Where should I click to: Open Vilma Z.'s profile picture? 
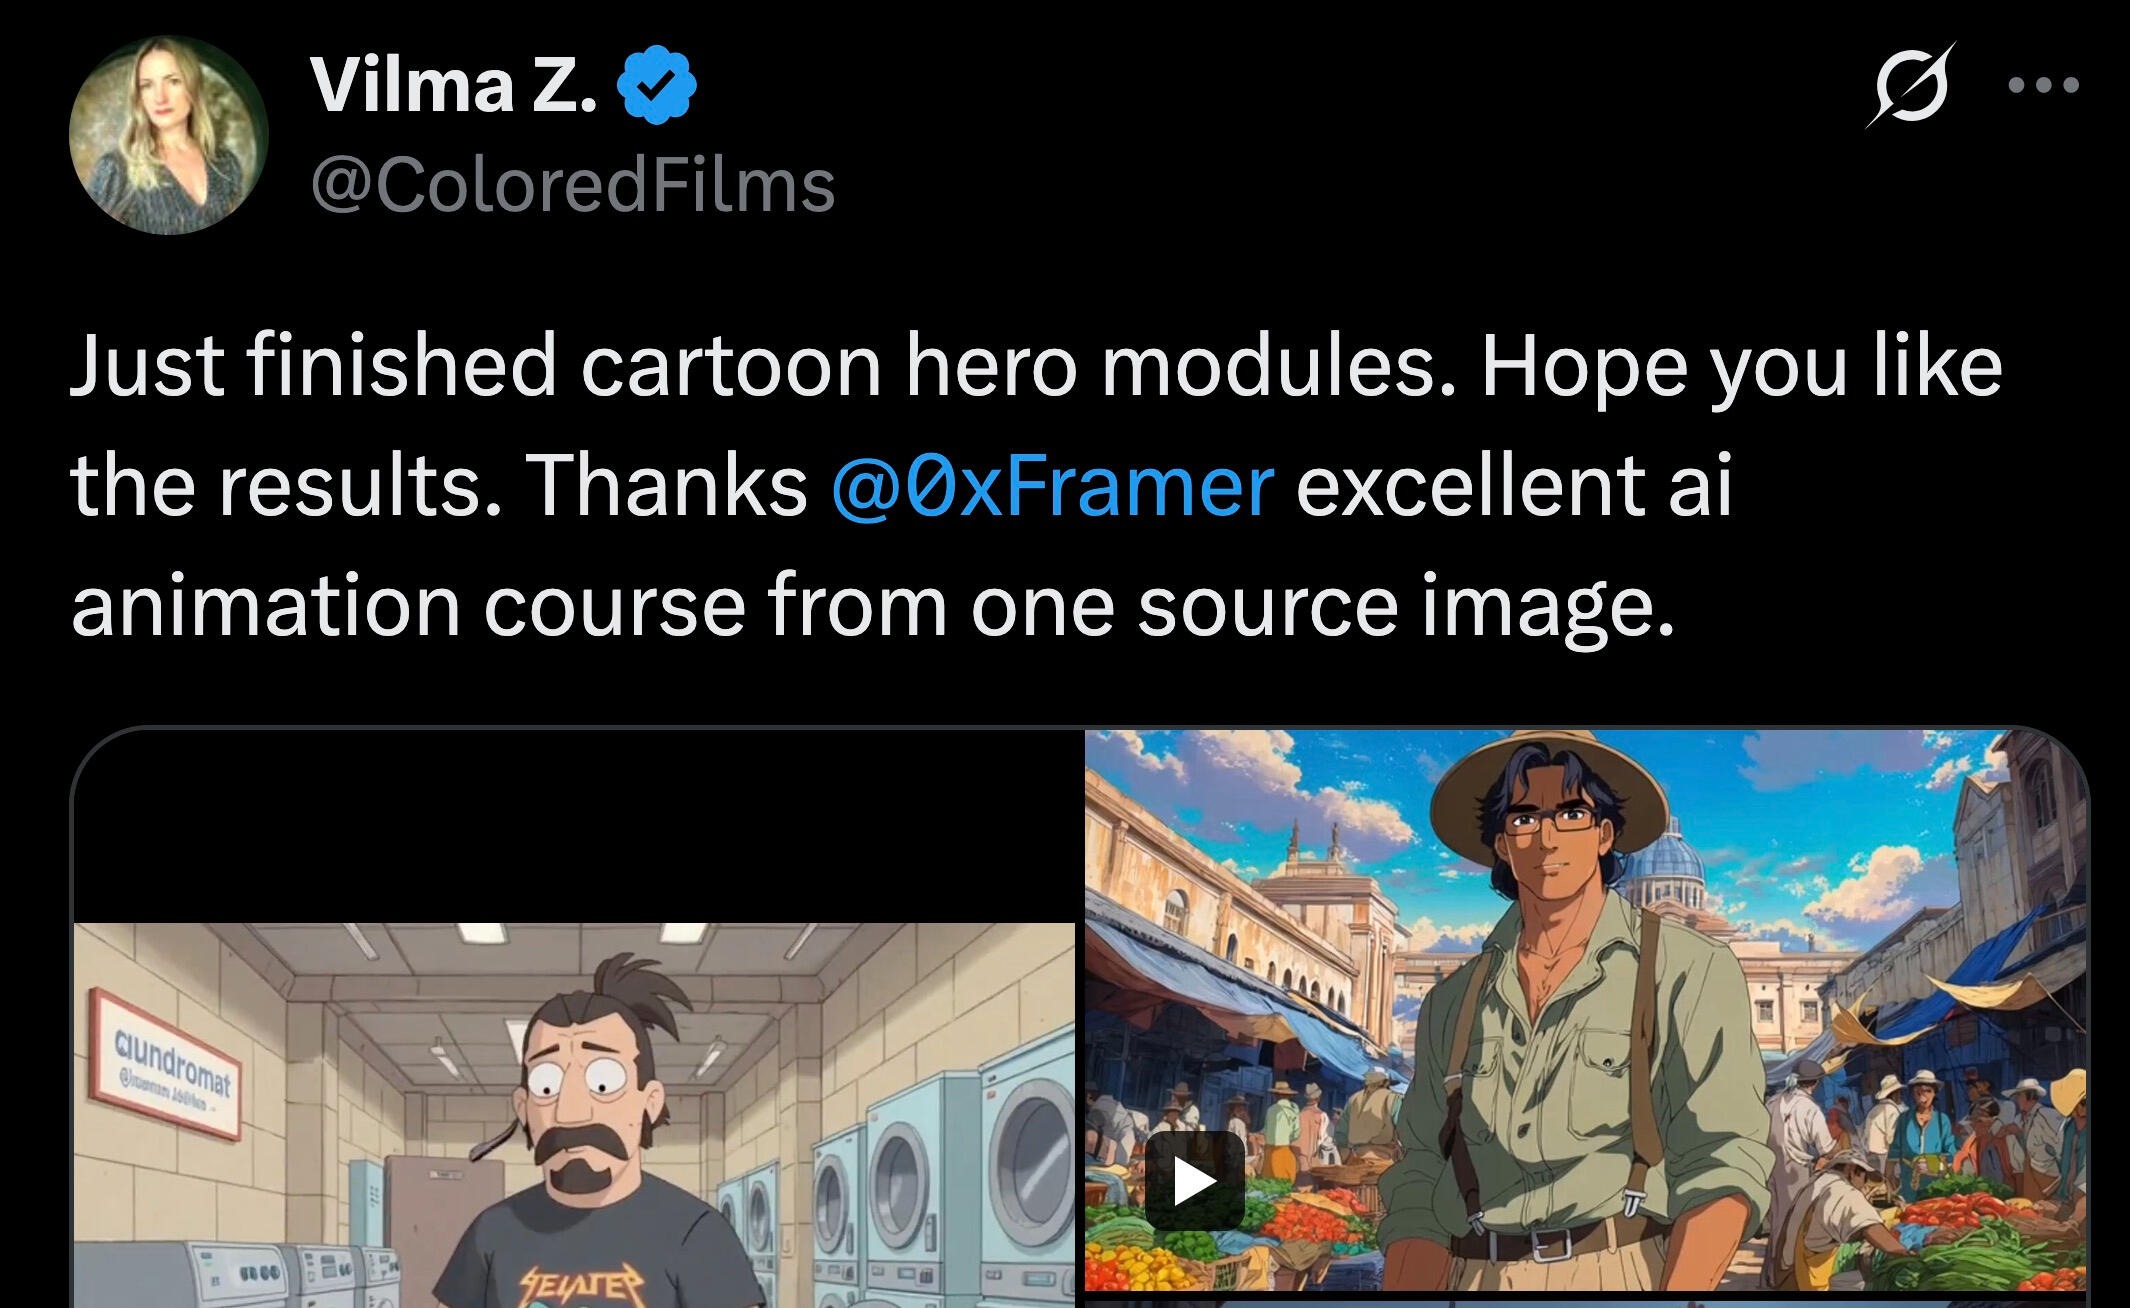click(x=168, y=135)
